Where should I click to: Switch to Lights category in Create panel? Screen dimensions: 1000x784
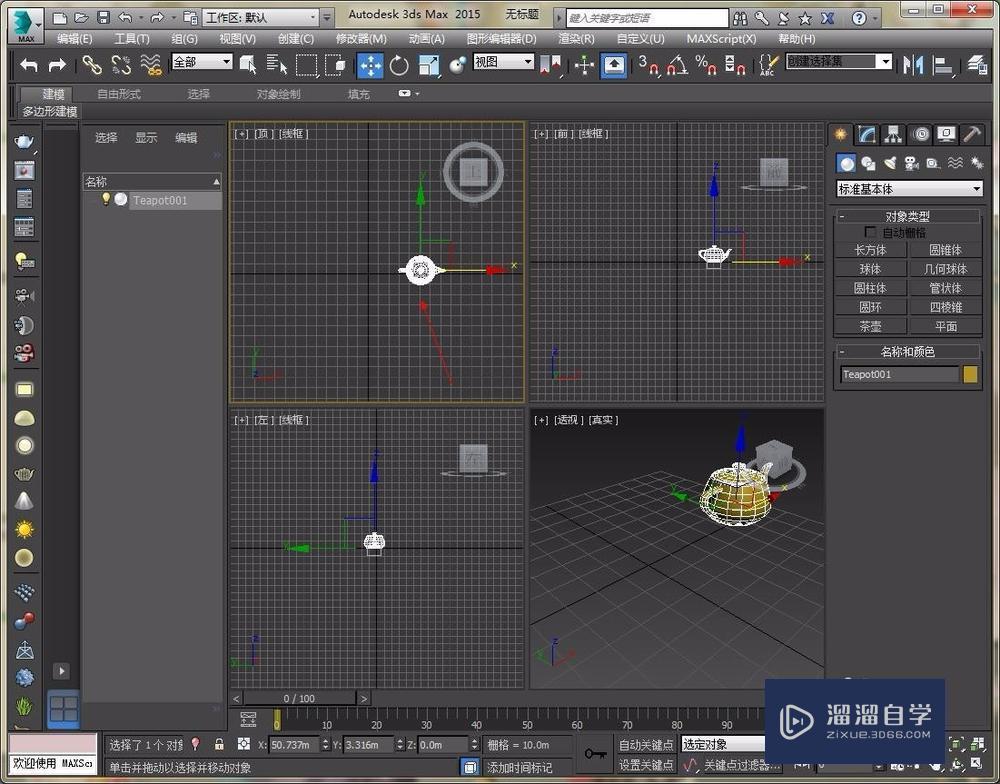click(x=889, y=163)
